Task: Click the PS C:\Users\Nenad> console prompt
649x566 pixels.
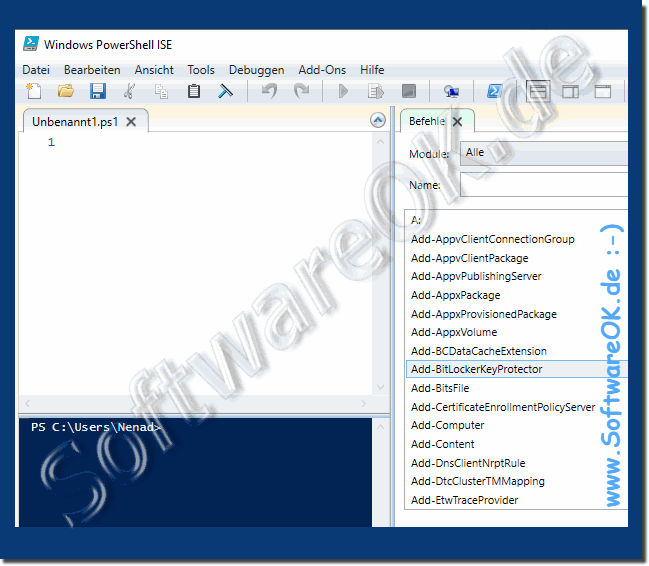Action: tap(96, 427)
